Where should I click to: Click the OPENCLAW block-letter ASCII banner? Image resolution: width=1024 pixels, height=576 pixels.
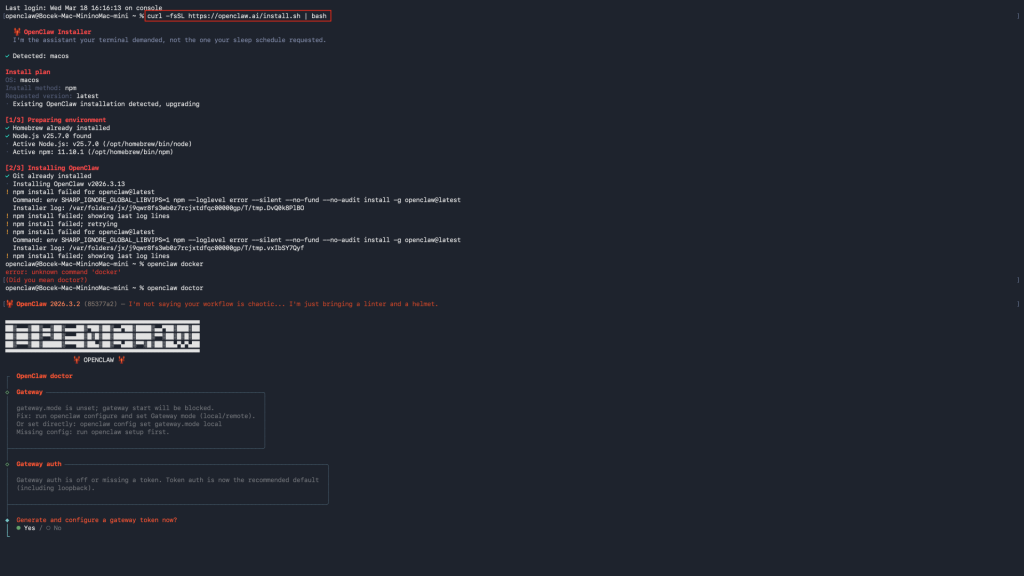(x=103, y=336)
